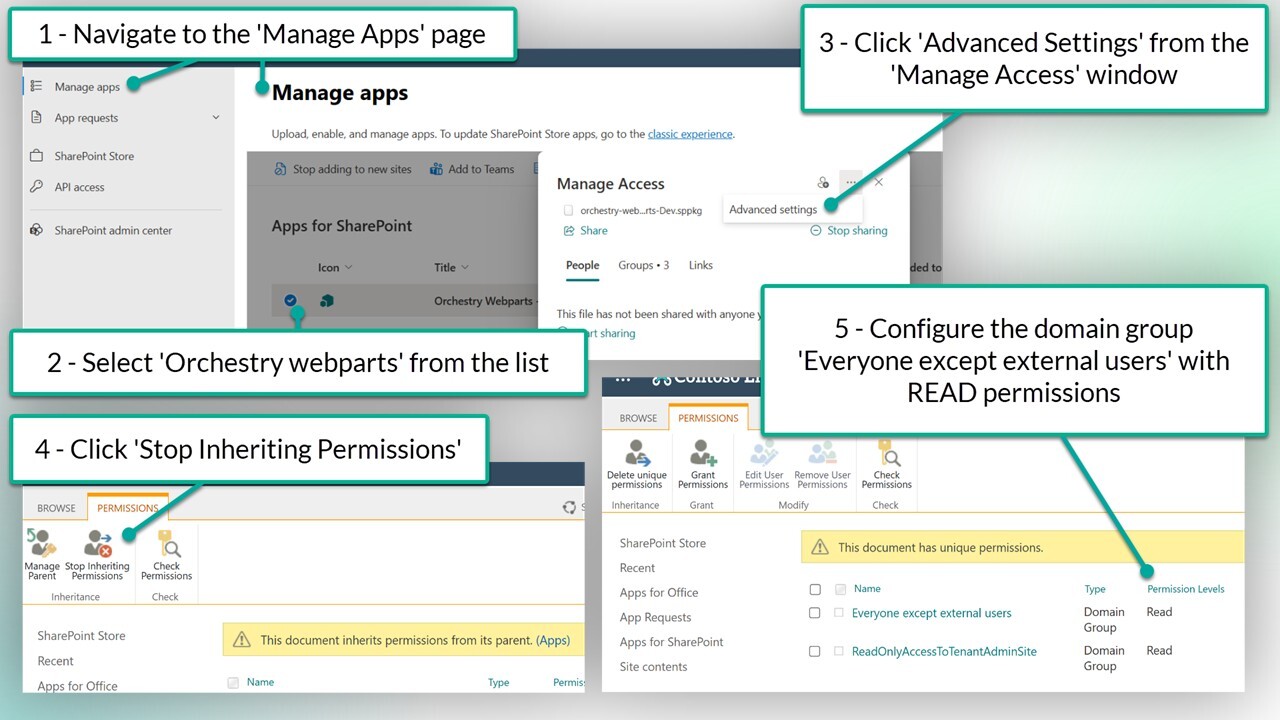Click Share in the Manage Access panel
The image size is (1280, 720).
(585, 230)
